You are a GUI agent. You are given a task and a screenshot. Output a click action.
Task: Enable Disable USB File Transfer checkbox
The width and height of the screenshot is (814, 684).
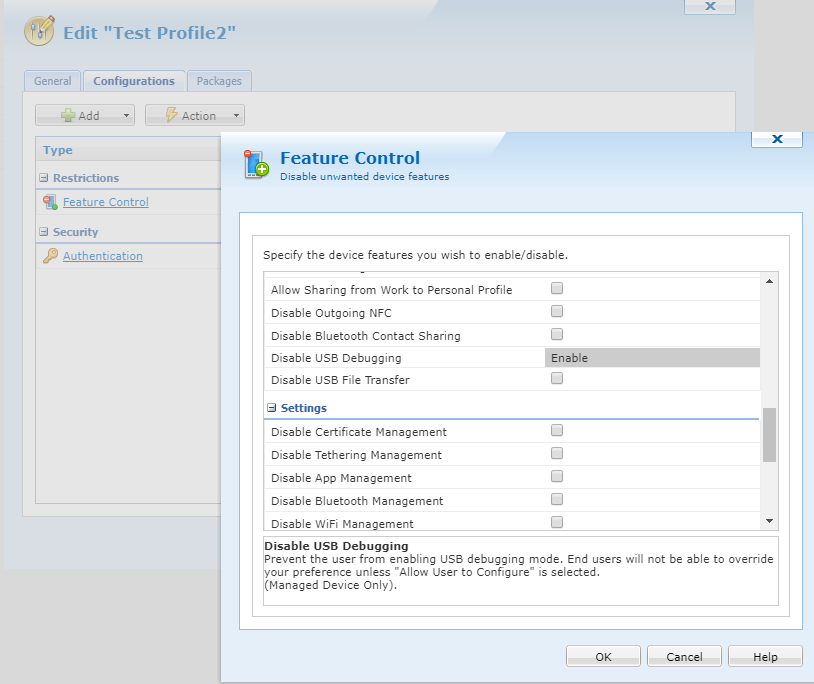pos(557,379)
